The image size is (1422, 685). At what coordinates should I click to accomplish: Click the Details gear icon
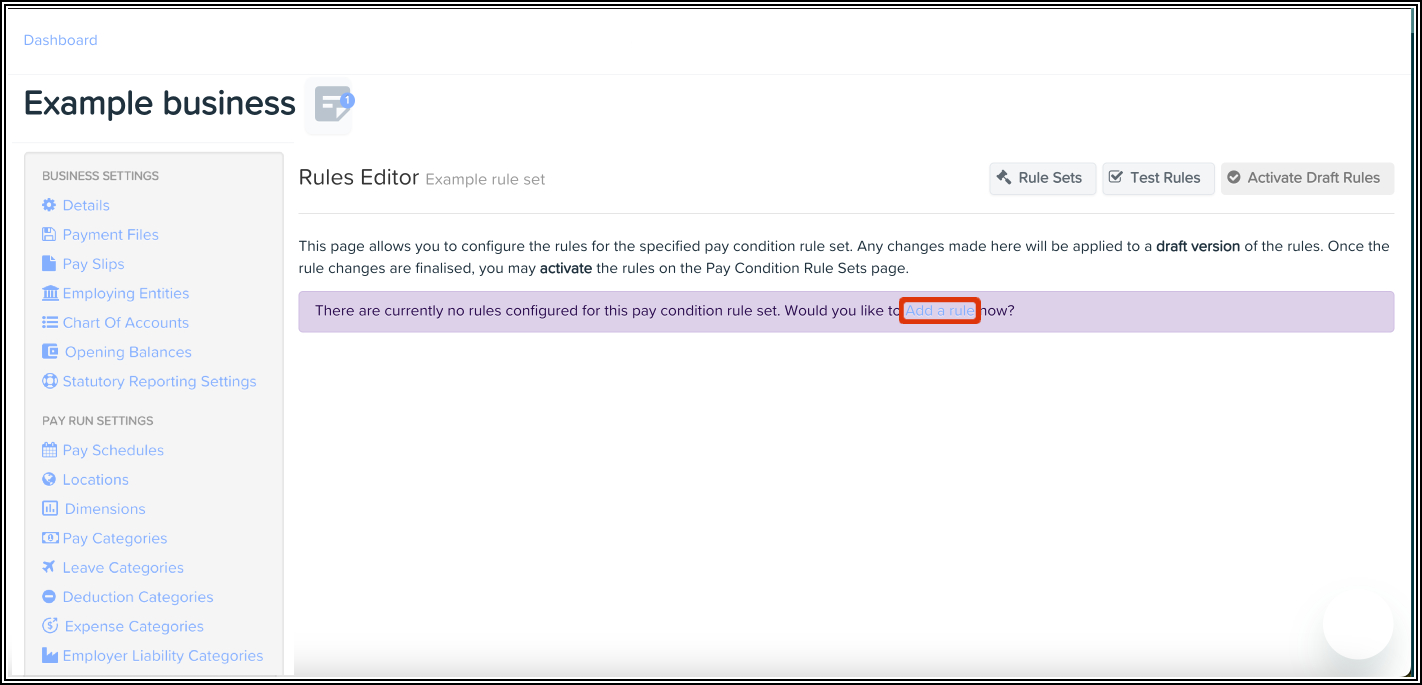pos(49,205)
